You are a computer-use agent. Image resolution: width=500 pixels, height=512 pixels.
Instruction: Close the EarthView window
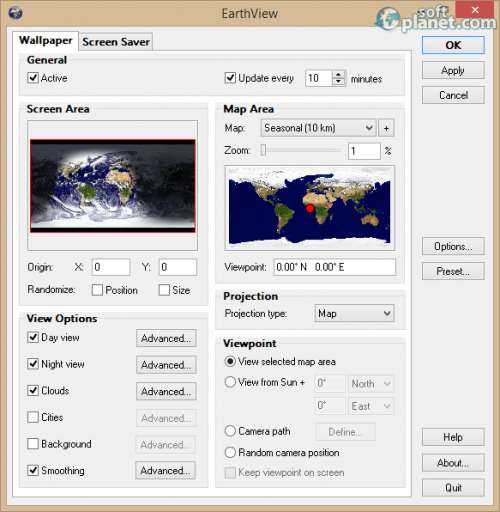pos(475,10)
